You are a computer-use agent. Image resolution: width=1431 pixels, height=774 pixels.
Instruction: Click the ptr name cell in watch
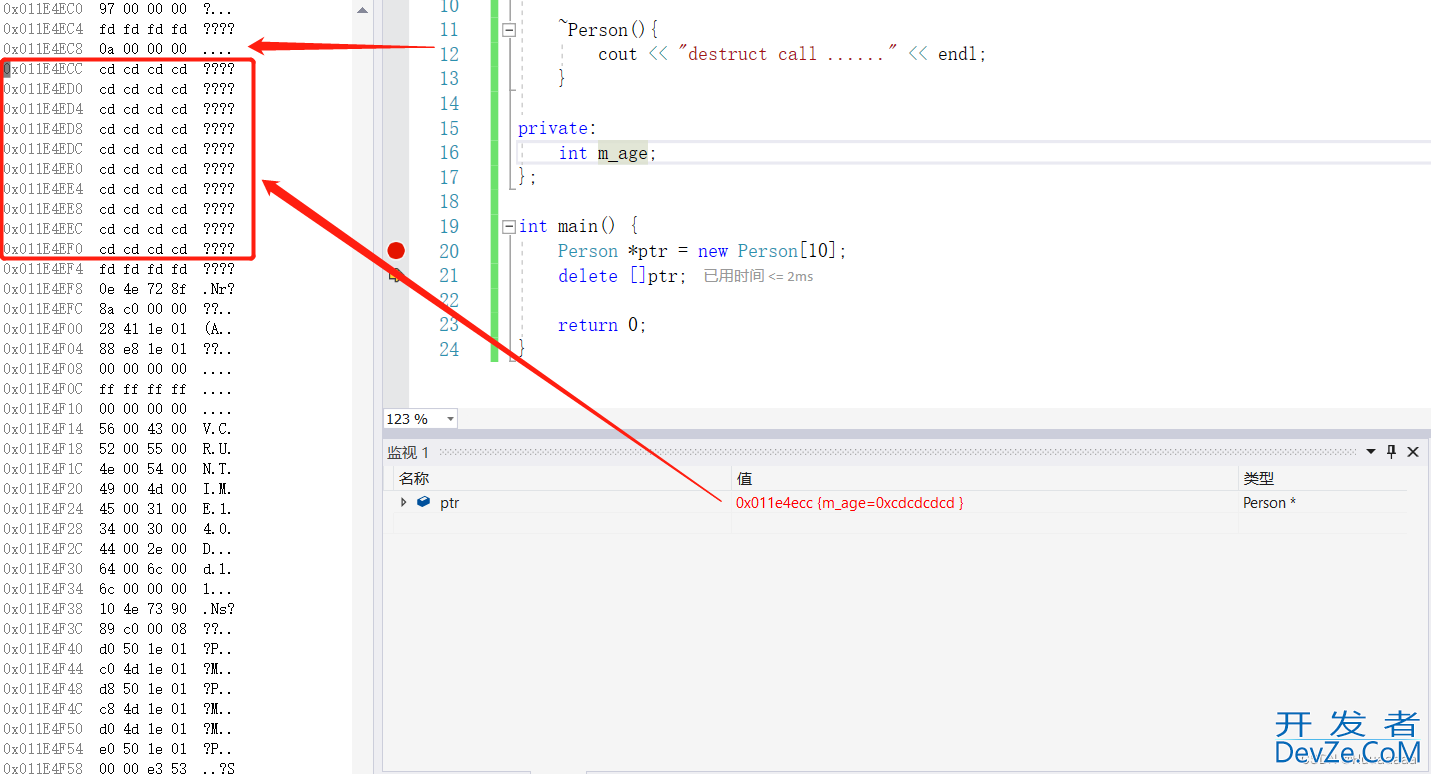(x=450, y=502)
